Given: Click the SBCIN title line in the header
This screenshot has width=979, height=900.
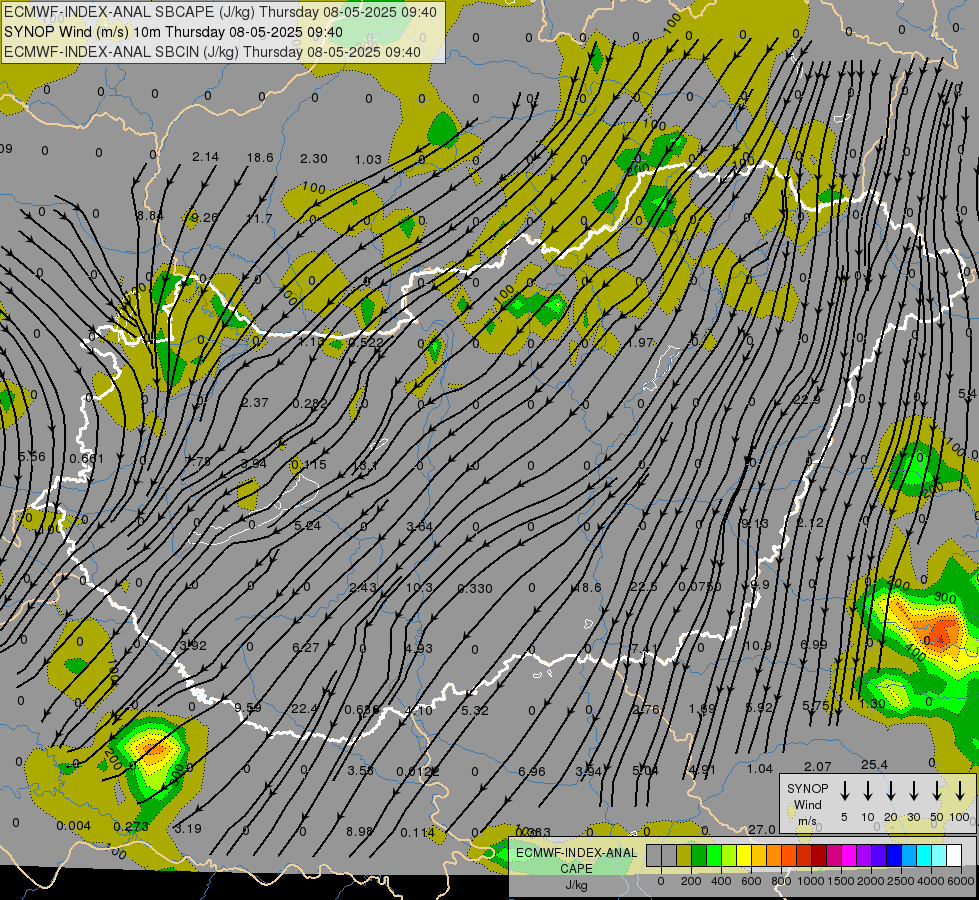Looking at the screenshot, I should [x=212, y=52].
